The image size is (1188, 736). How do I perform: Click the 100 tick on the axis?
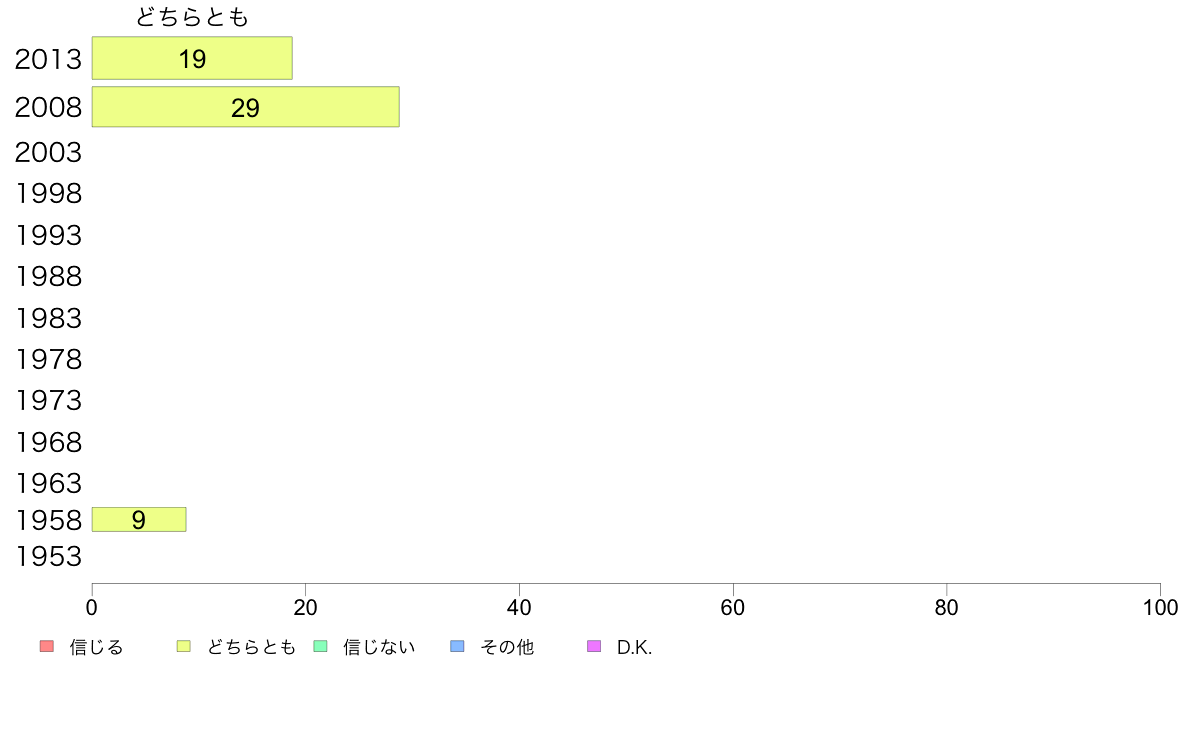pyautogui.click(x=1160, y=607)
